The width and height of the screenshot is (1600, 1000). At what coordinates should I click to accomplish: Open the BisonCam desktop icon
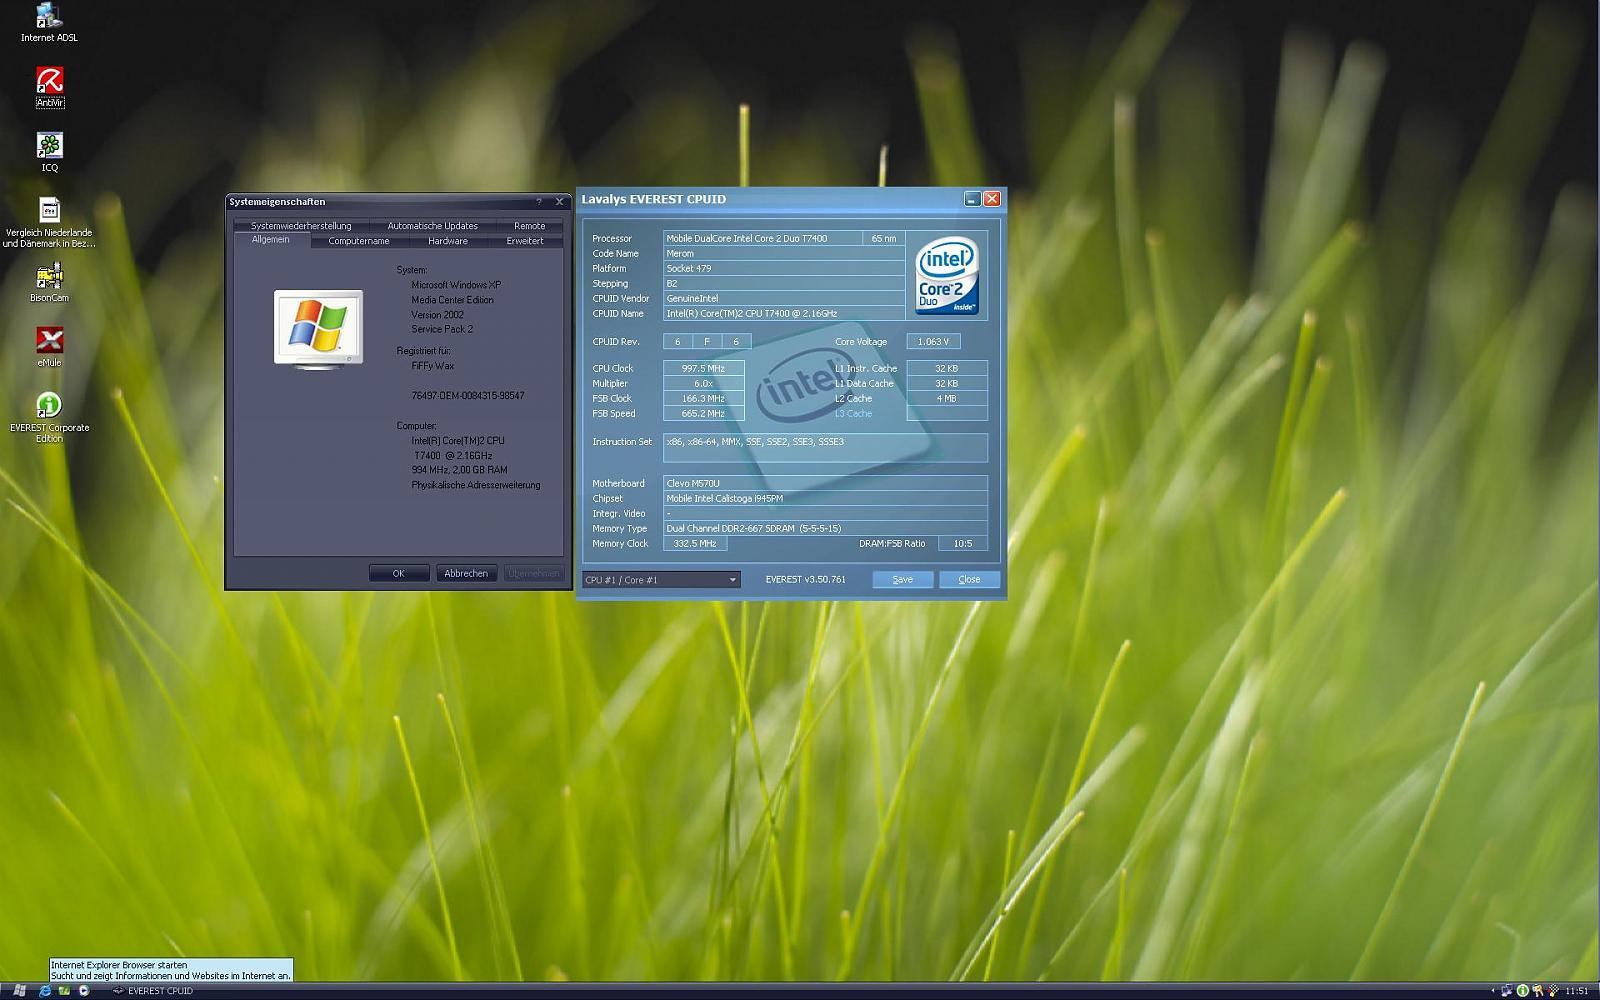(x=49, y=282)
